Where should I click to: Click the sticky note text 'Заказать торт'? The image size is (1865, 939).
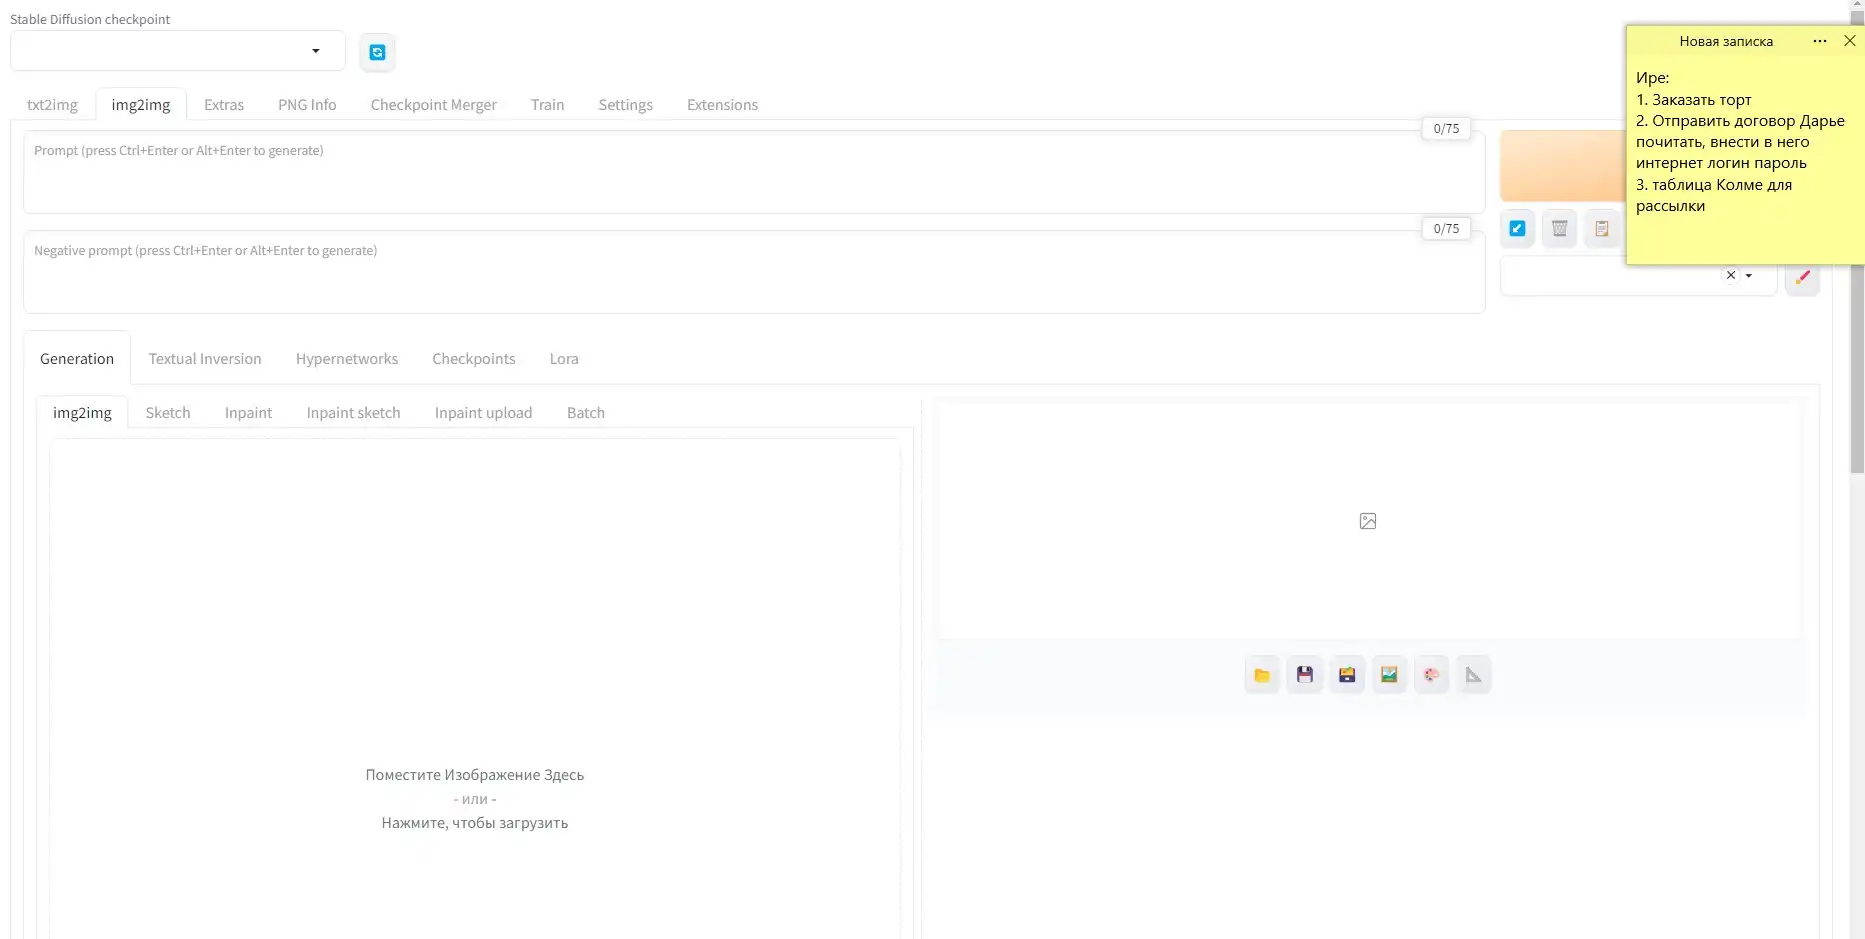tap(1701, 100)
